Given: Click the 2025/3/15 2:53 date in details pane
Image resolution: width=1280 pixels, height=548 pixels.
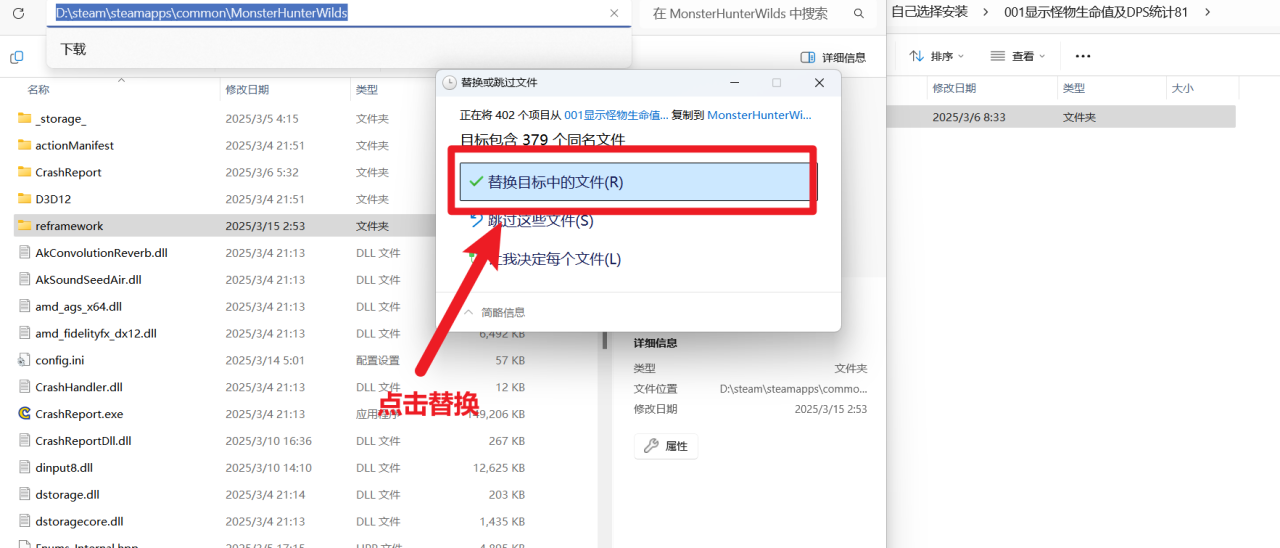Looking at the screenshot, I should pyautogui.click(x=831, y=409).
